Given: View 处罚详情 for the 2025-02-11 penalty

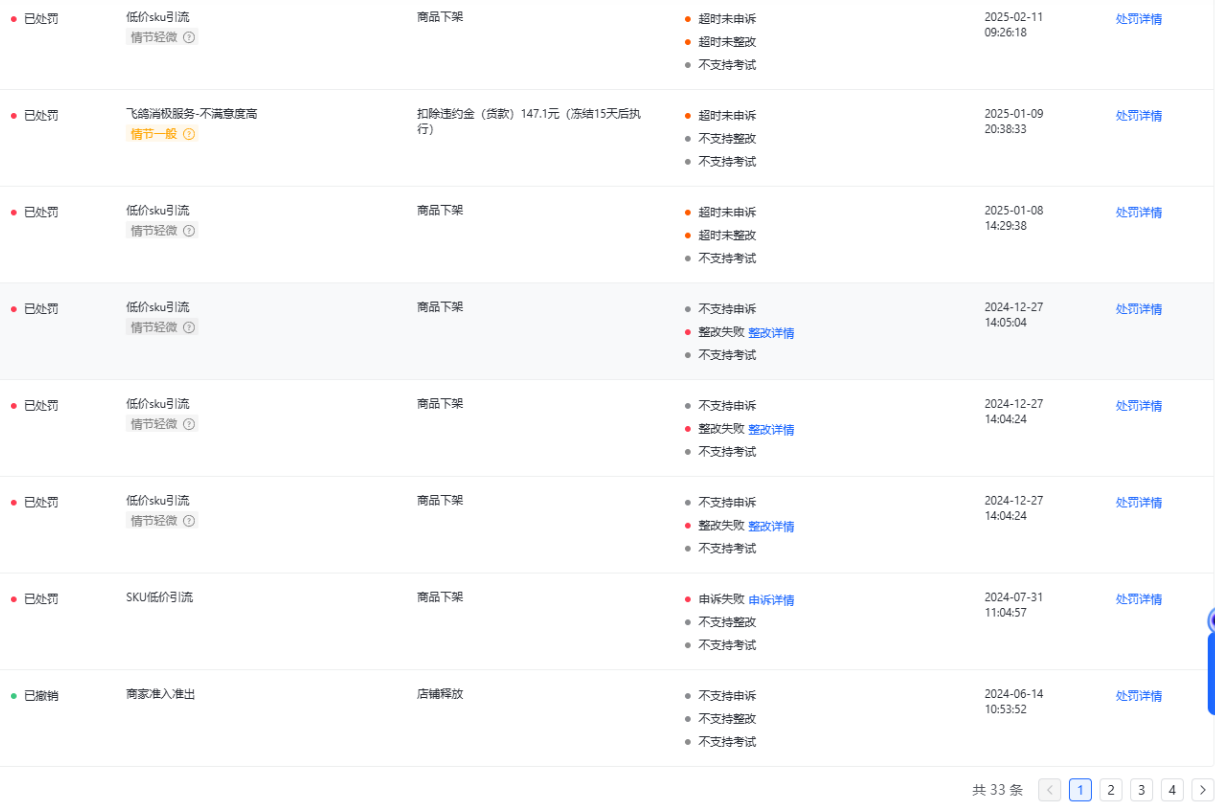Looking at the screenshot, I should [1138, 19].
